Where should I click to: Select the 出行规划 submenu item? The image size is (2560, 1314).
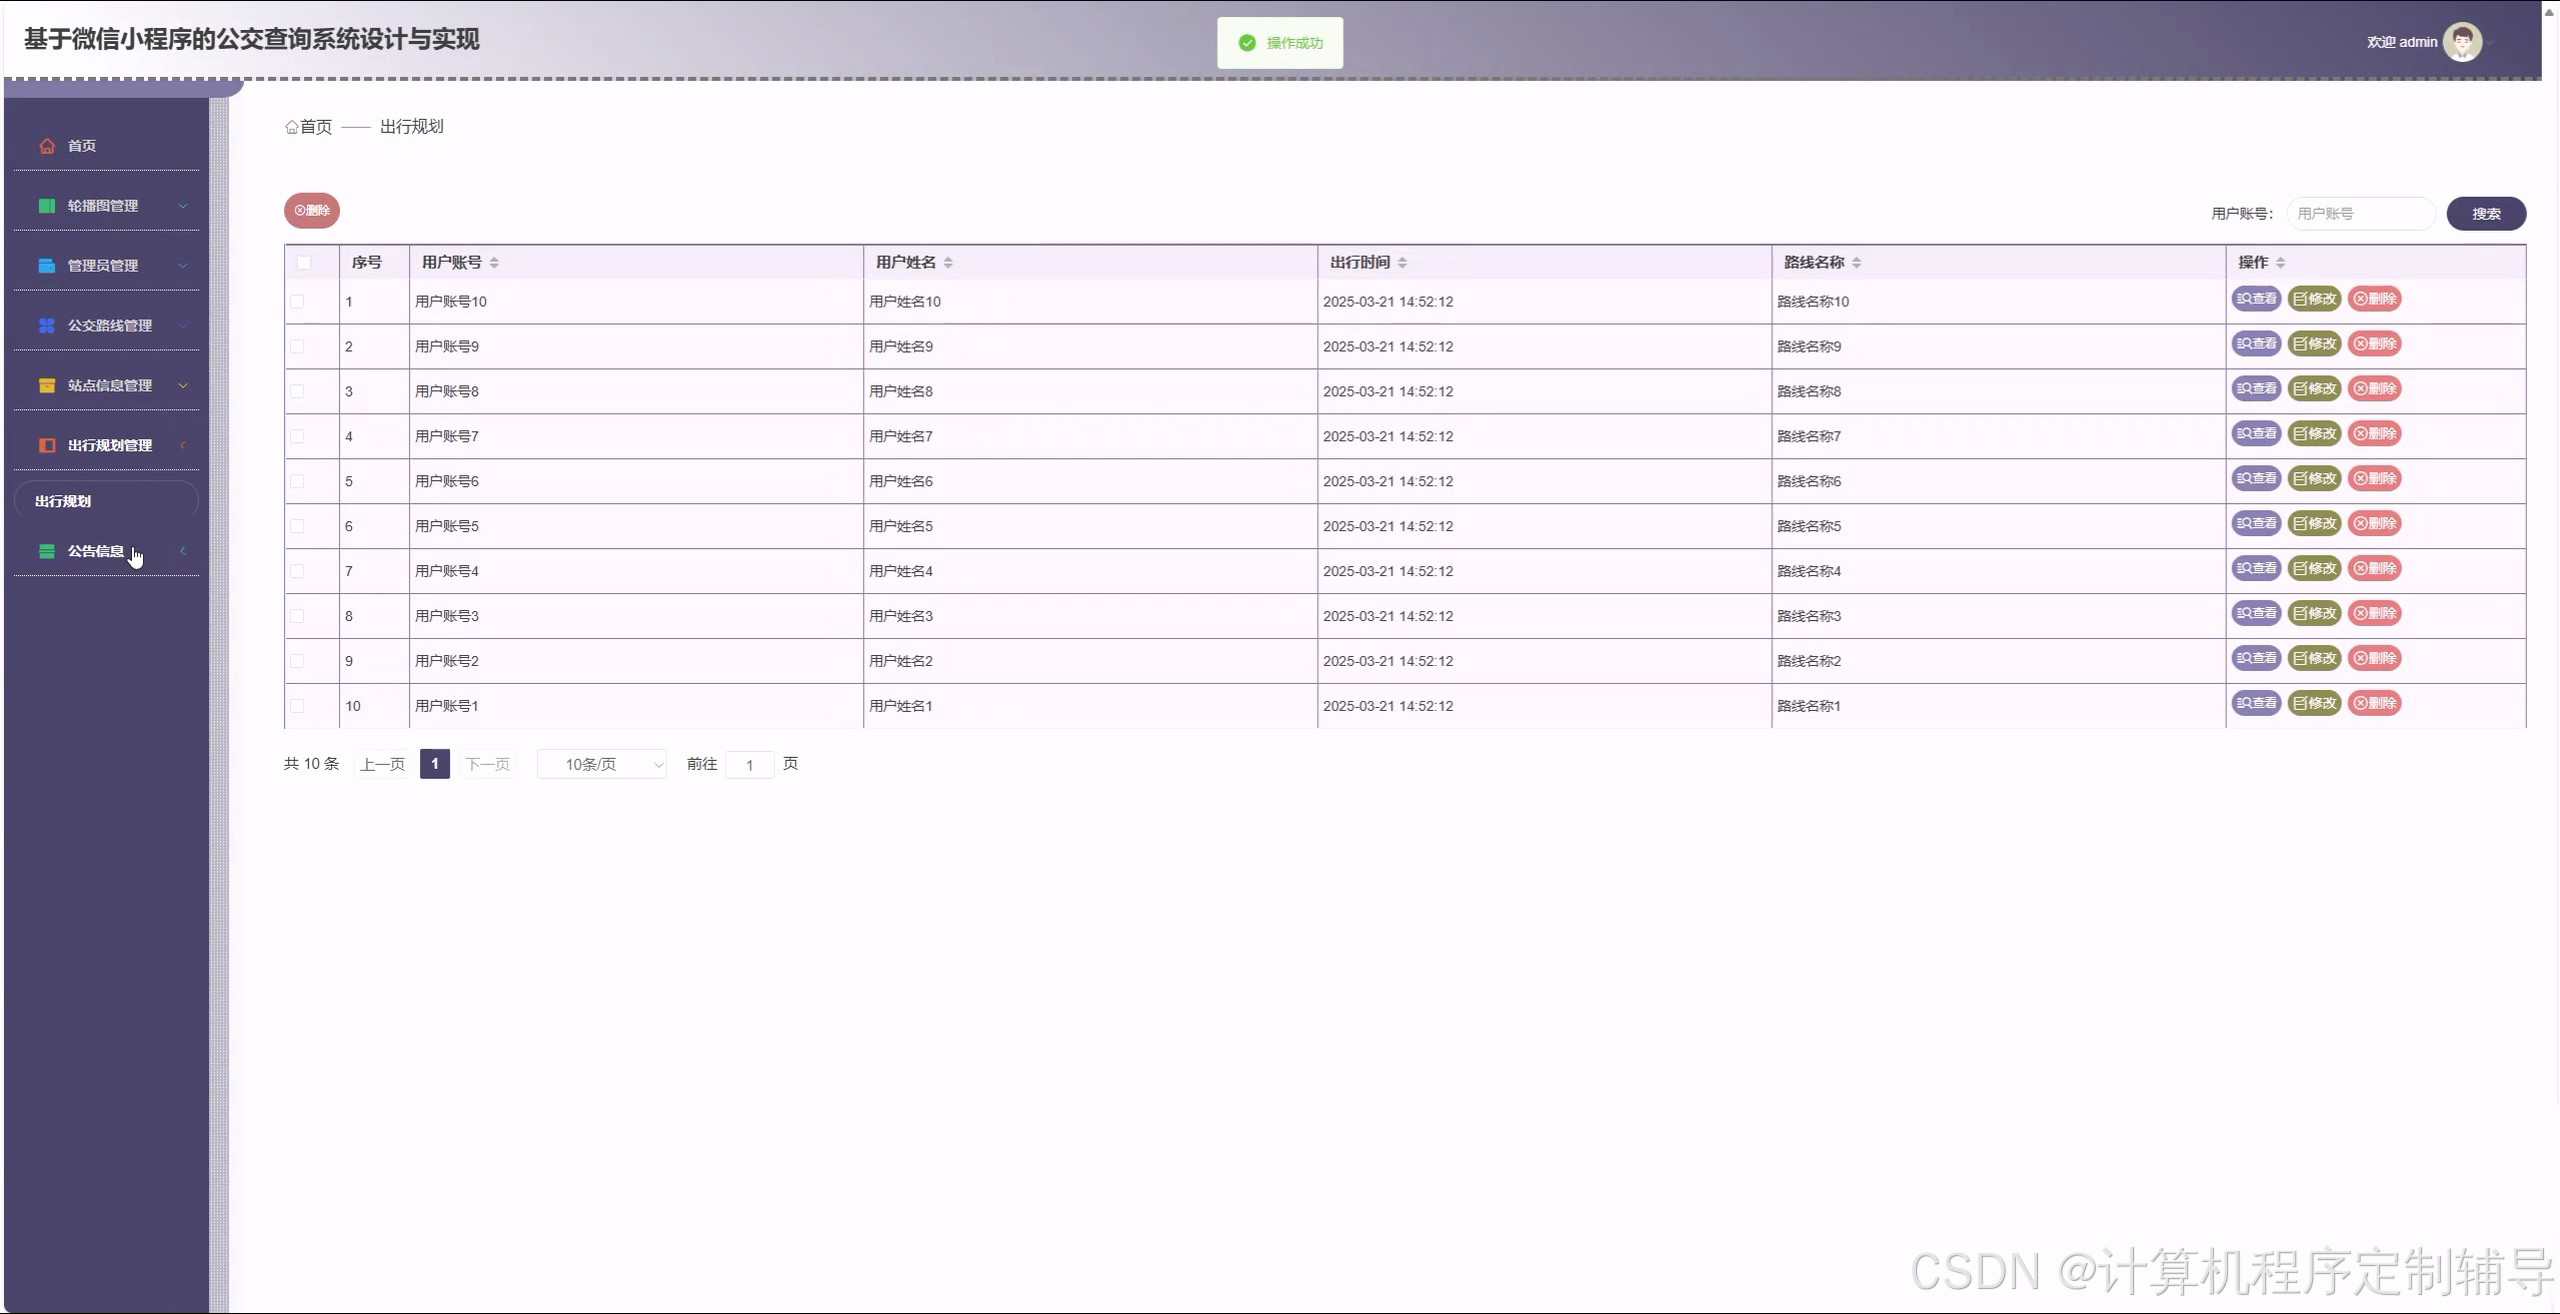pos(64,501)
